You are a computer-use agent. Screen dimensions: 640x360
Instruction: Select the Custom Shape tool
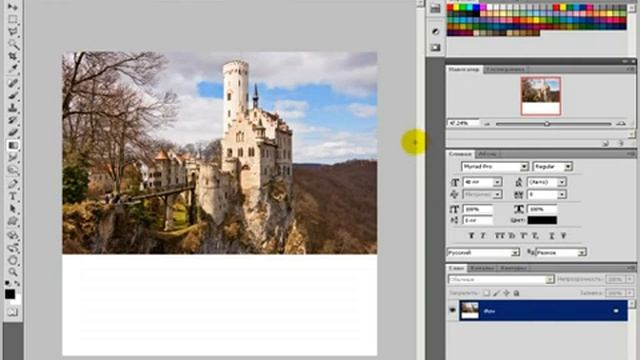click(12, 221)
